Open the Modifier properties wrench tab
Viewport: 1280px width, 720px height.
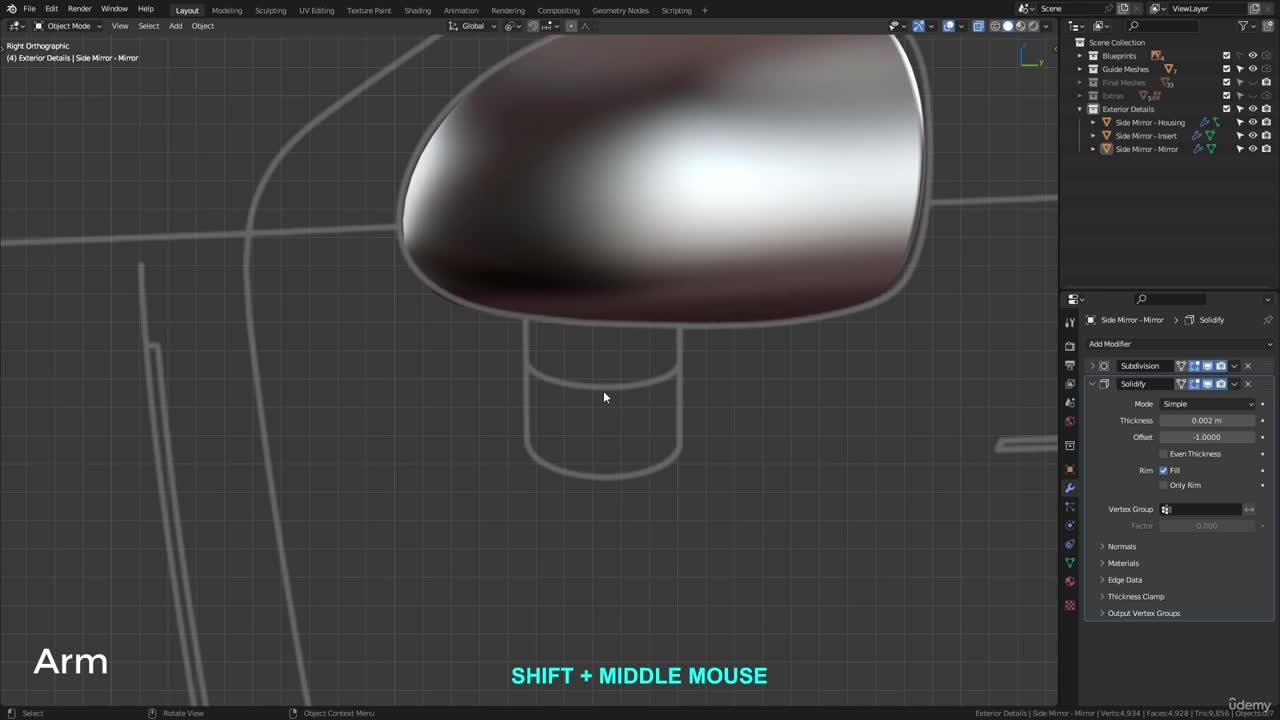pos(1070,488)
